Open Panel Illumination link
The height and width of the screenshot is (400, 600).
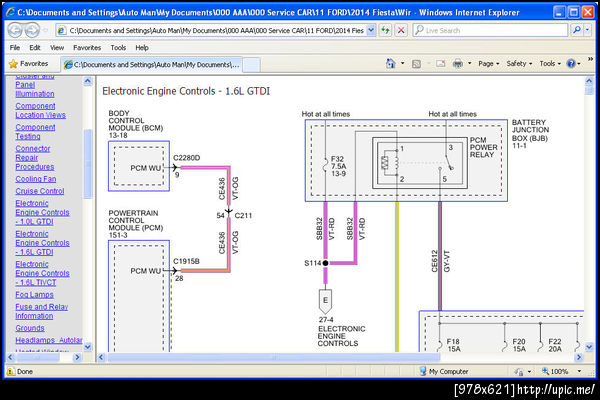(x=34, y=89)
